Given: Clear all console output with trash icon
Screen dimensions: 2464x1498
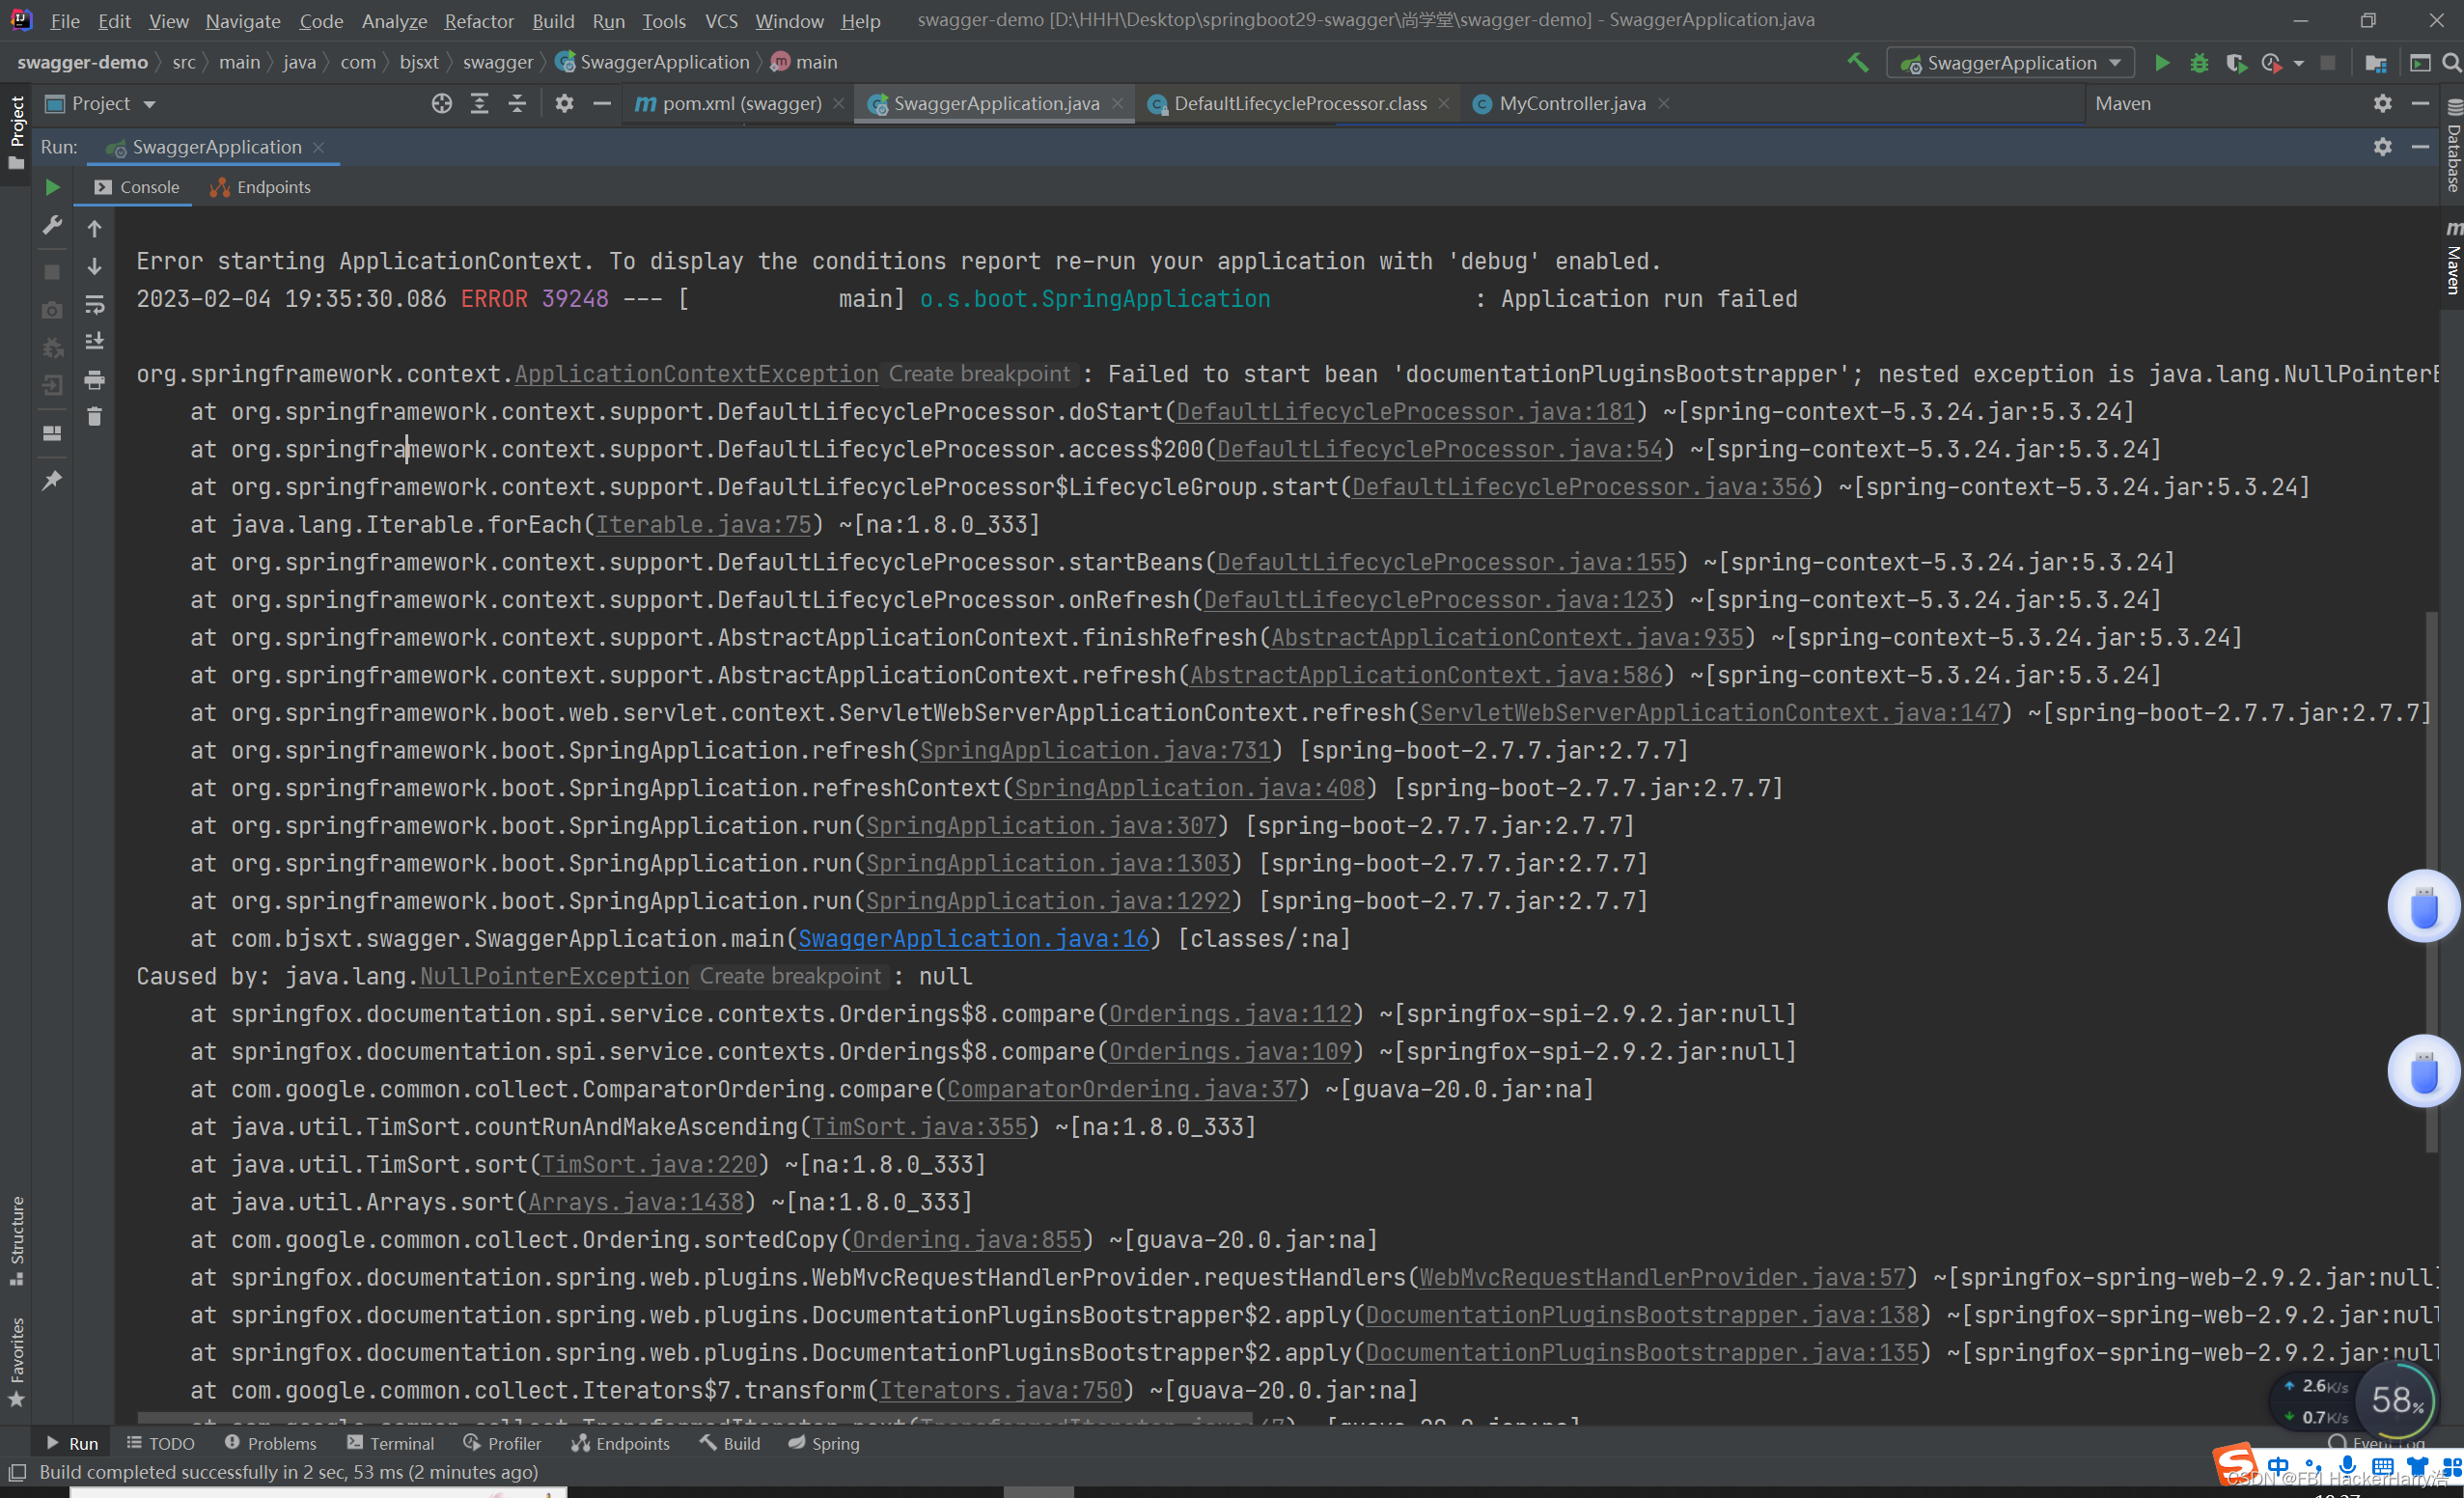Looking at the screenshot, I should click(x=94, y=417).
